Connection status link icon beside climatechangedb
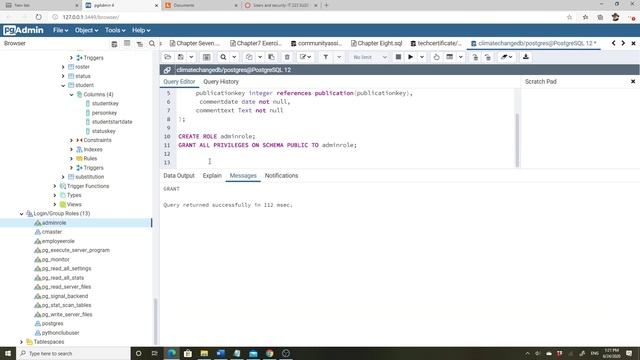Screen dimensions: 640x360 point(167,70)
